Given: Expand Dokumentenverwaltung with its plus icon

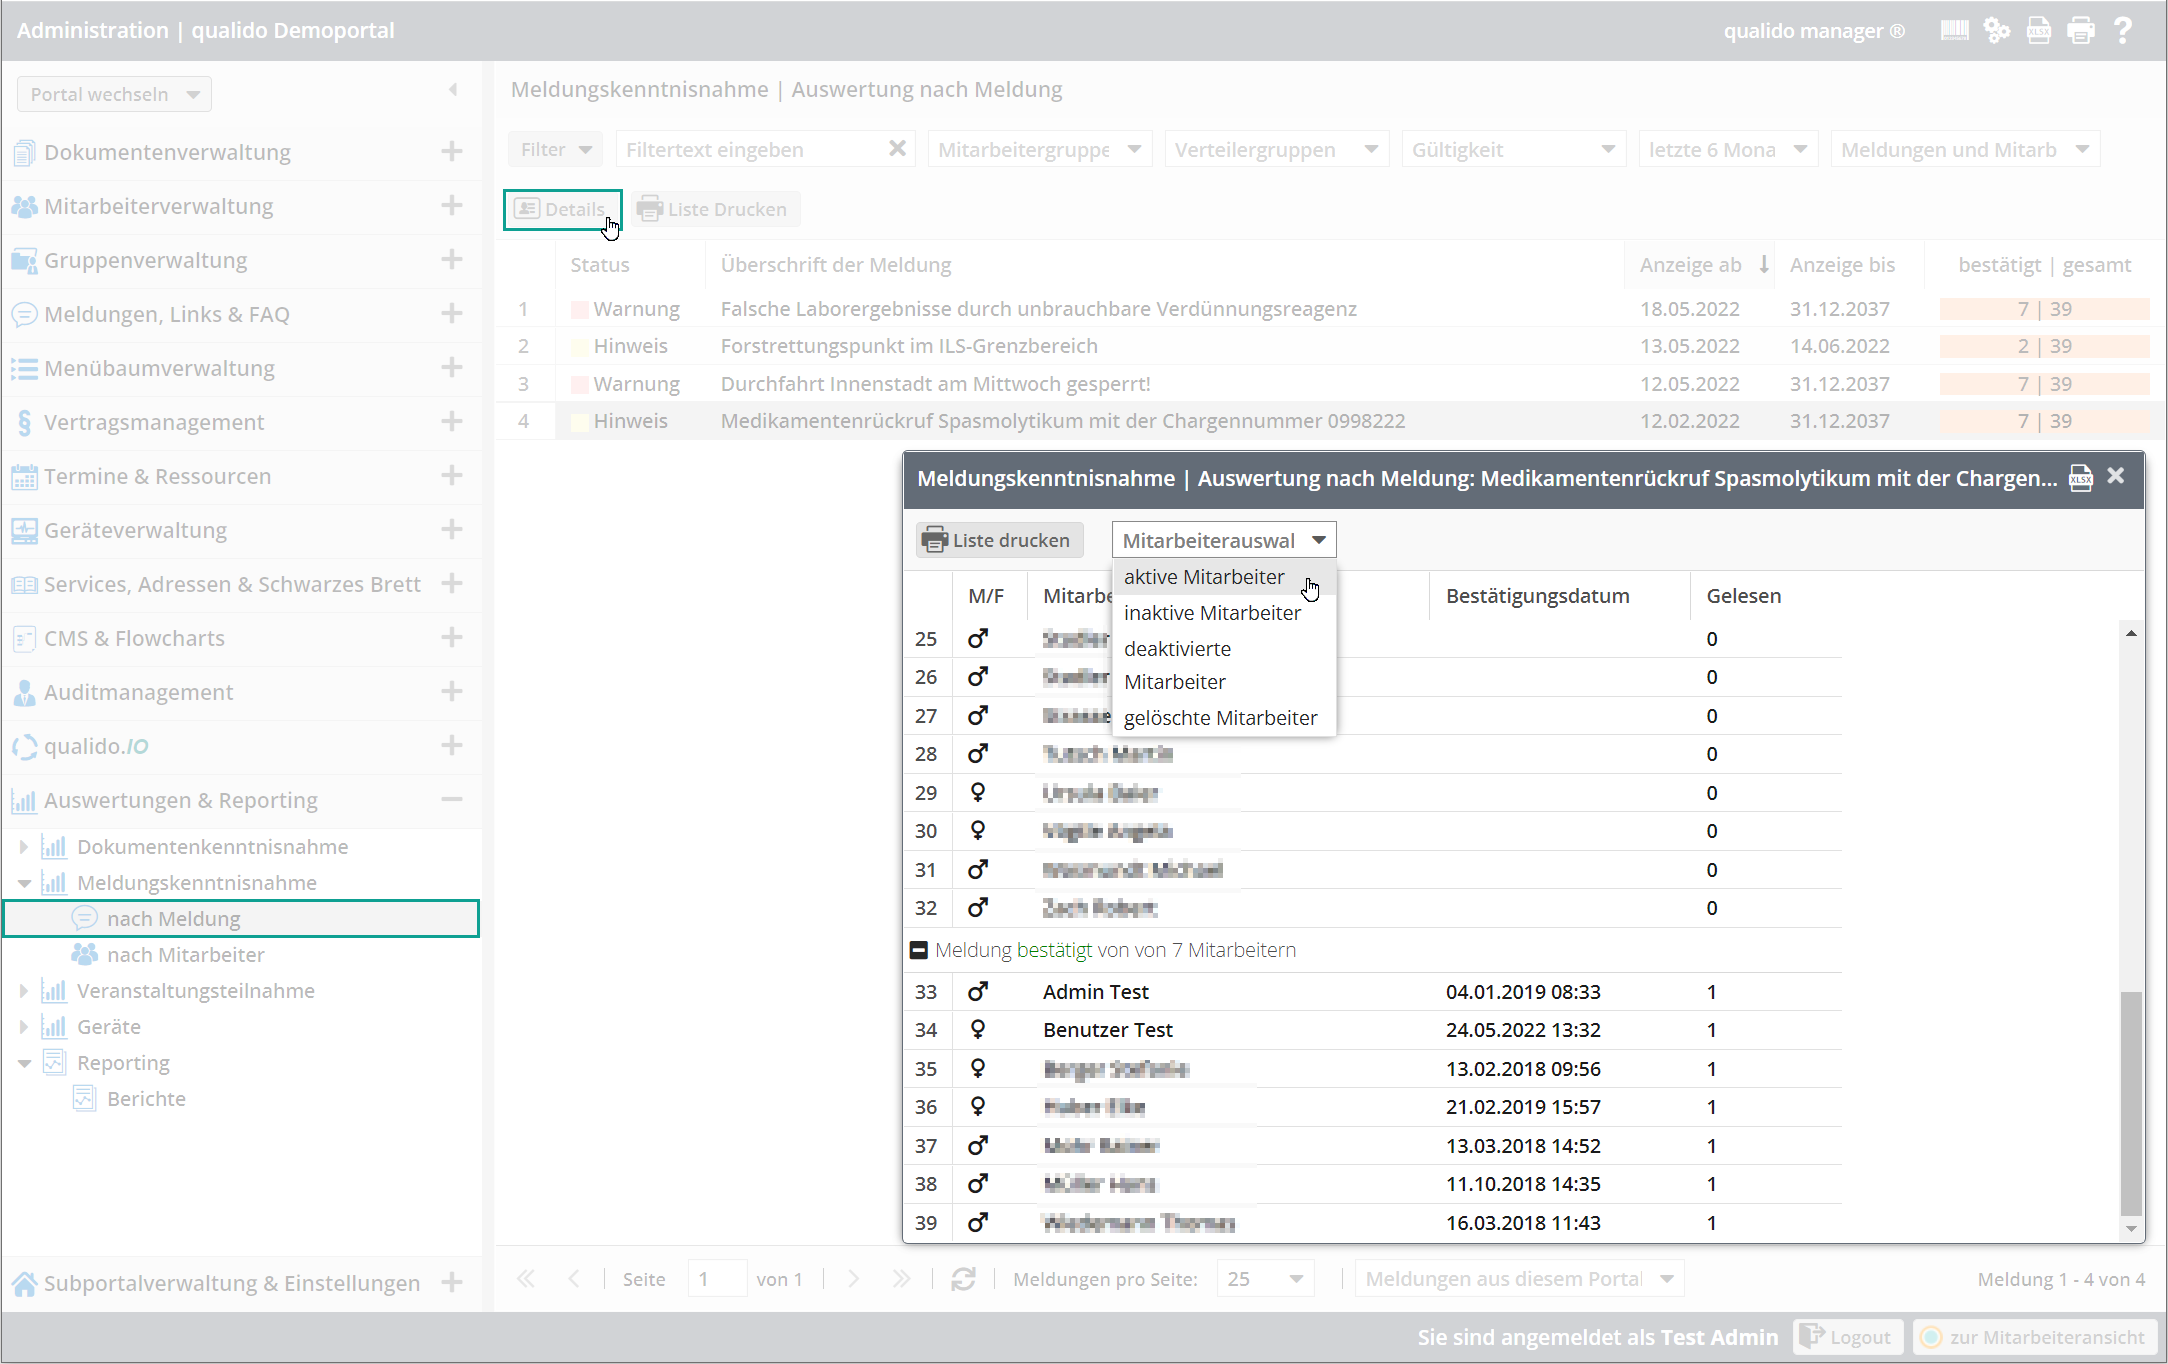Looking at the screenshot, I should (452, 152).
